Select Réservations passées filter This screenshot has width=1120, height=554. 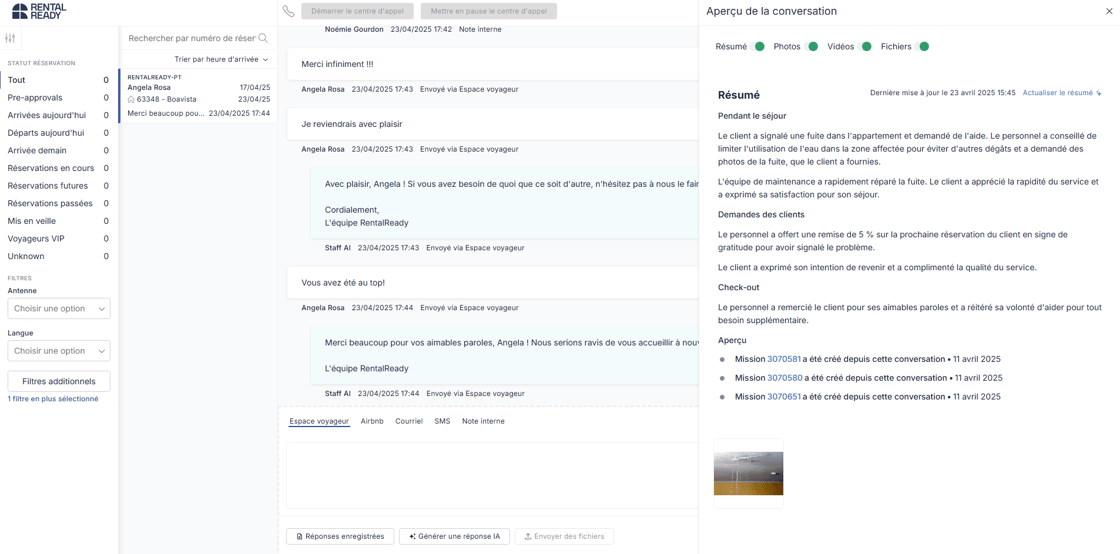pos(59,203)
